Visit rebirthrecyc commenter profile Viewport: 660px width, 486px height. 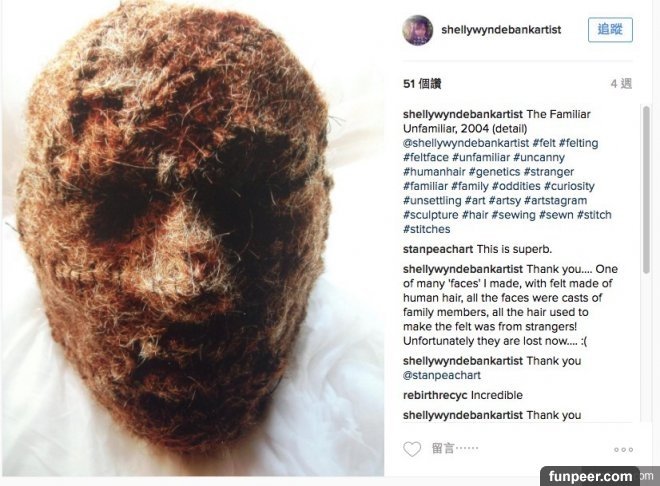[x=435, y=395]
